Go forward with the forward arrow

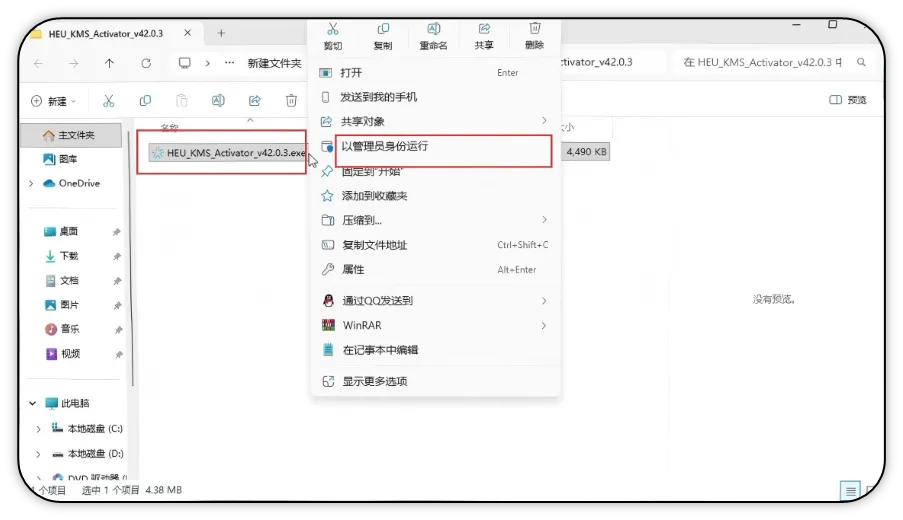click(74, 63)
